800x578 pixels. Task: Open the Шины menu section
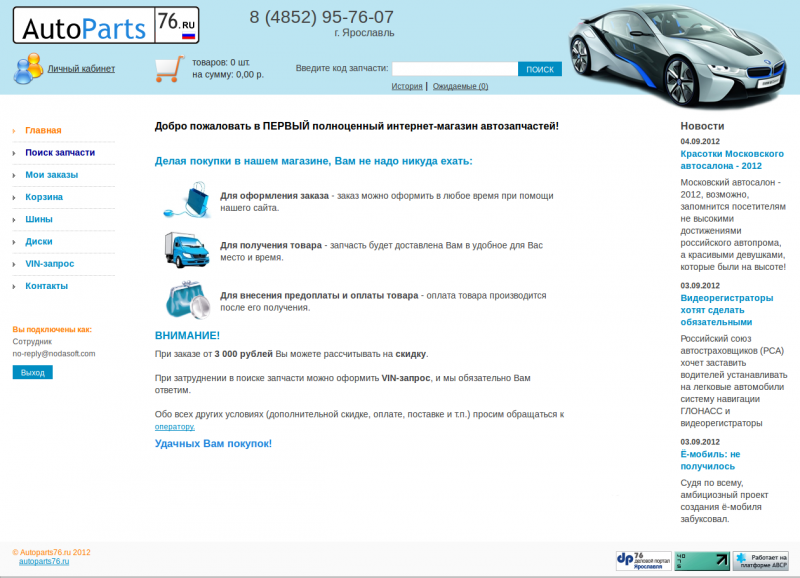[39, 219]
